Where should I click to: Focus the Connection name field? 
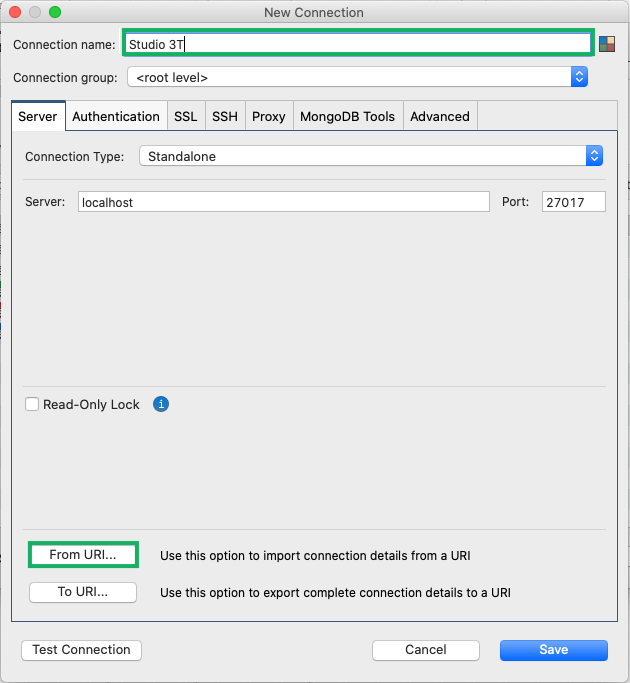tap(358, 44)
